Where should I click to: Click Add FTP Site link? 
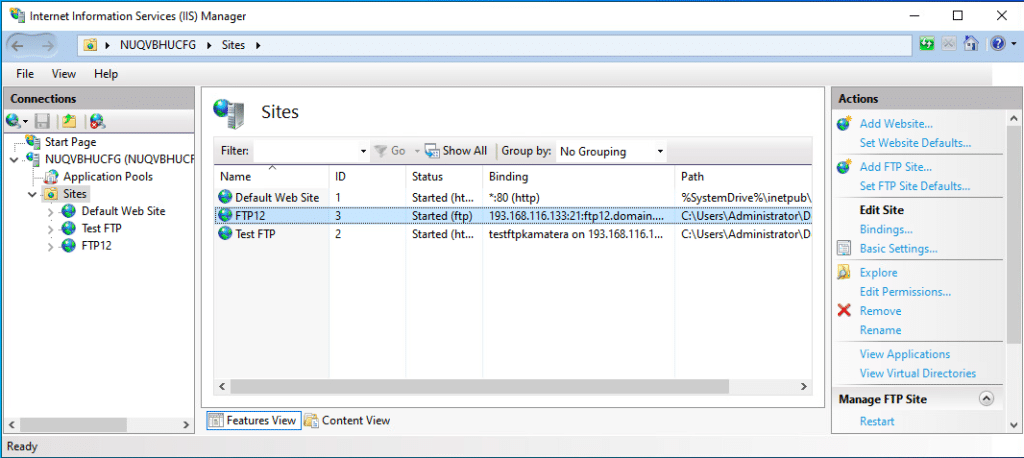pyautogui.click(x=895, y=167)
